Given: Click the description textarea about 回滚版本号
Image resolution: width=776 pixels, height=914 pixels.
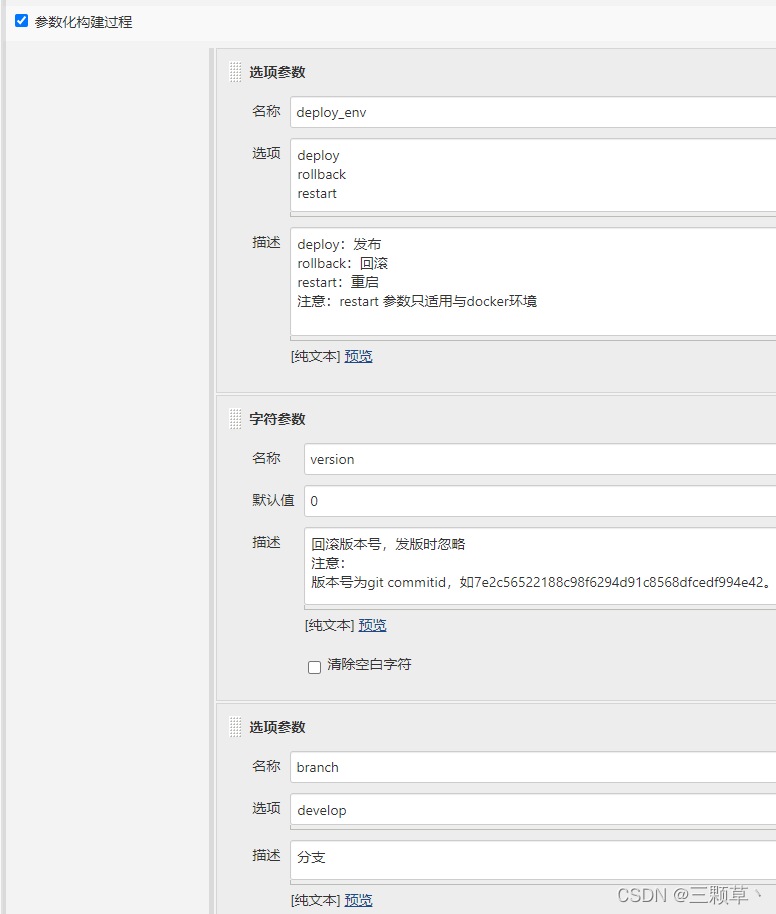Looking at the screenshot, I should point(540,567).
